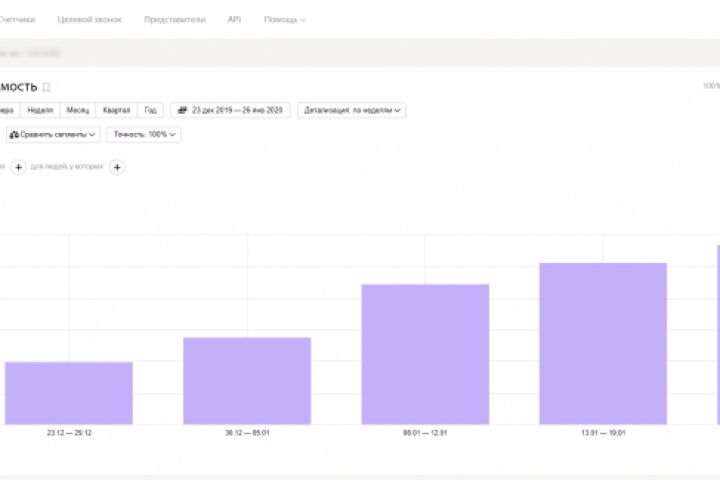The height and width of the screenshot is (480, 720).
Task: Click the axis label 30.12 — 05.01
Action: tap(247, 433)
